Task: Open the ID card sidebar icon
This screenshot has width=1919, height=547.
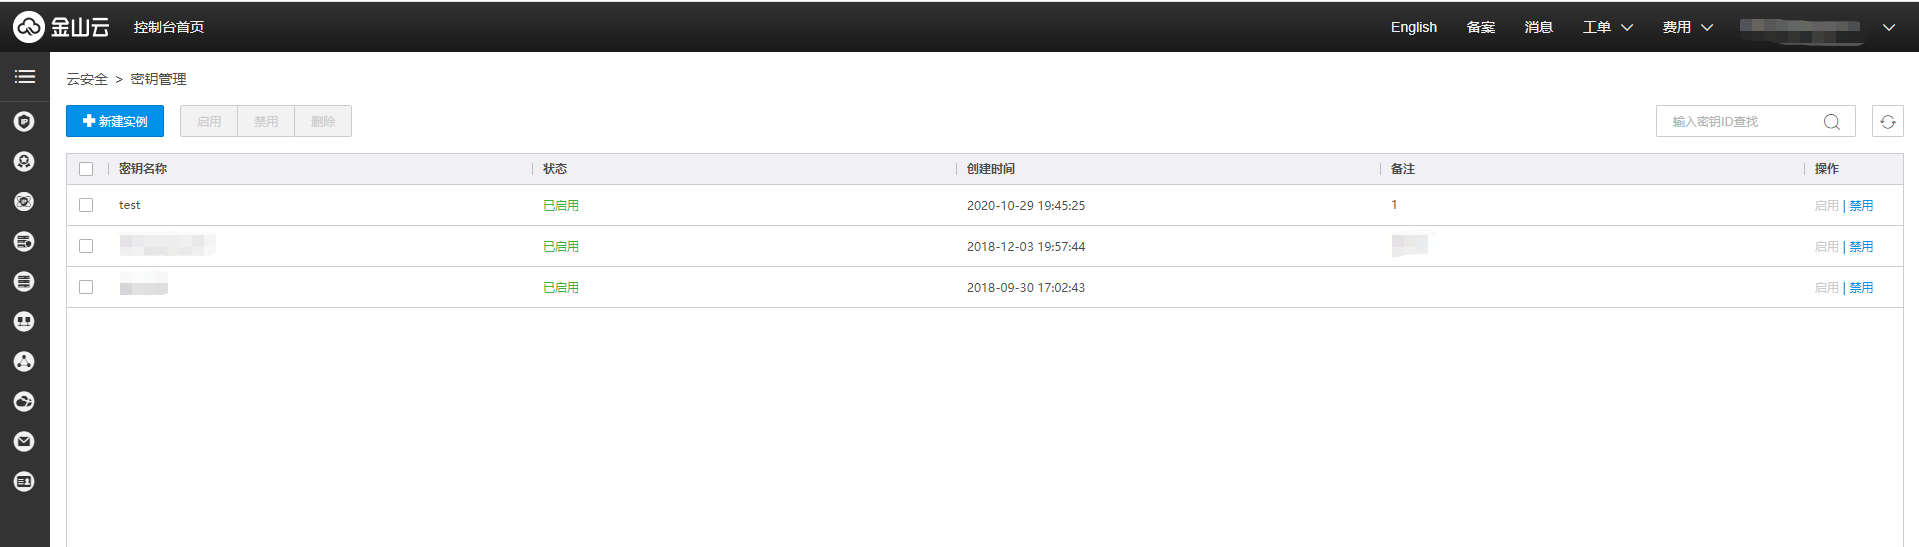Action: point(24,482)
